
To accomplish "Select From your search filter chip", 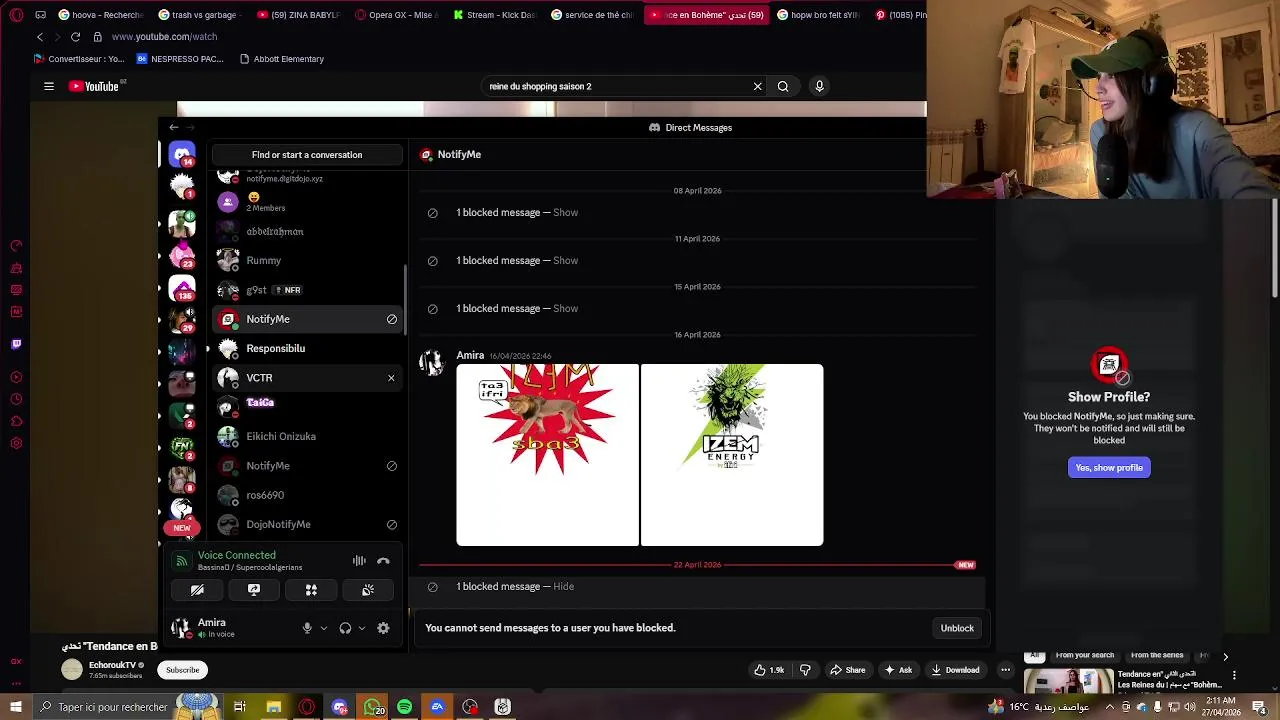I will click(1084, 656).
